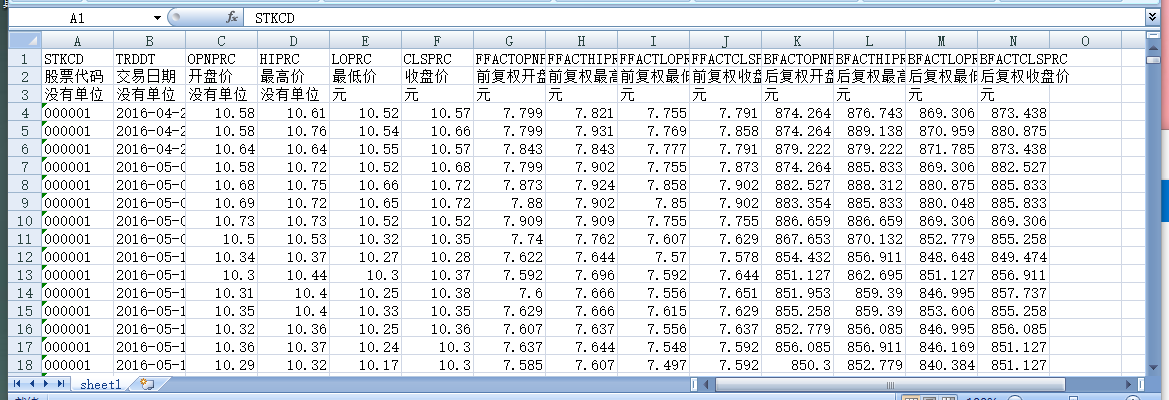Select column C header
The width and height of the screenshot is (1169, 400).
point(221,41)
